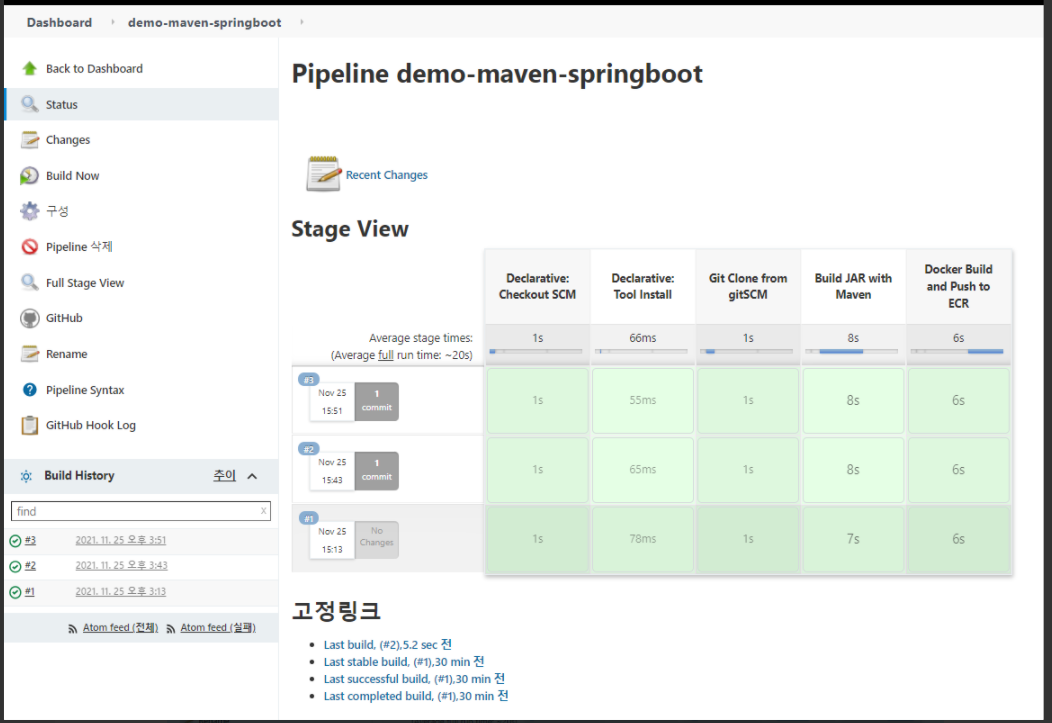Click the 55ms Tool Install cell for build #3
The image size is (1052, 723).
[x=643, y=400]
